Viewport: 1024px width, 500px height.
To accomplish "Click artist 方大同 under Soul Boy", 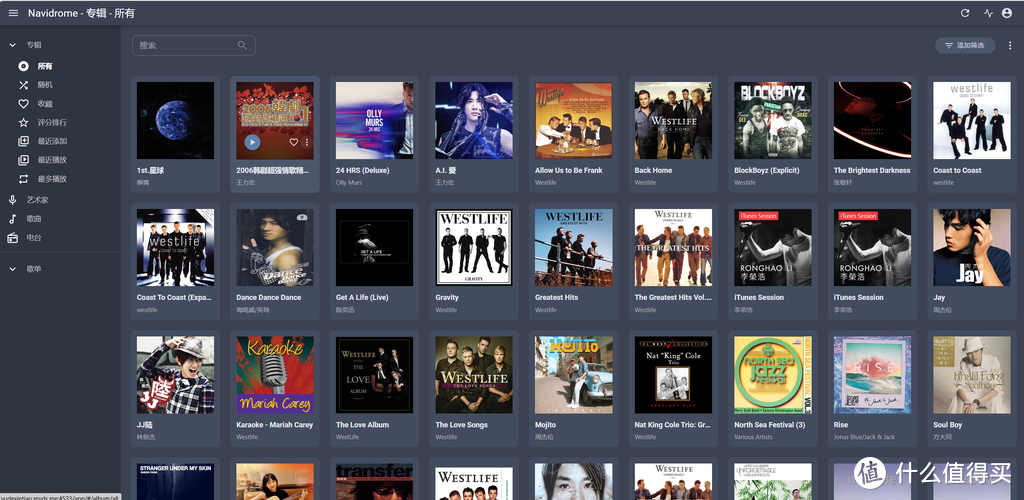I will point(942,437).
